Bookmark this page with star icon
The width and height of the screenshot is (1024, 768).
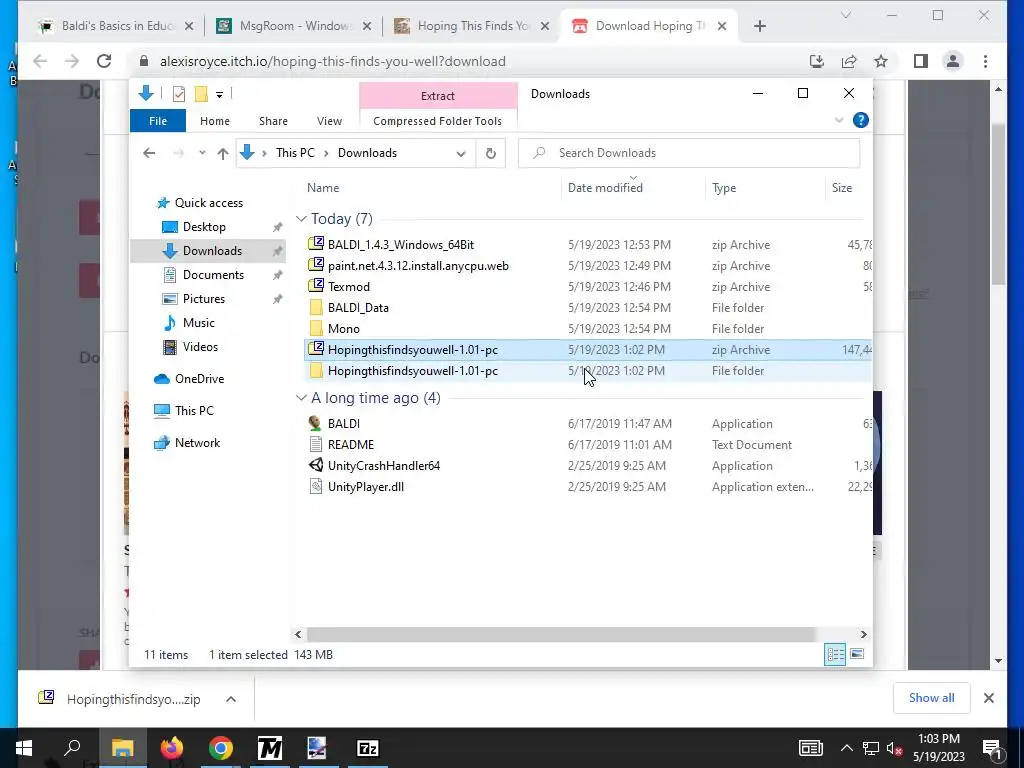pos(881,61)
